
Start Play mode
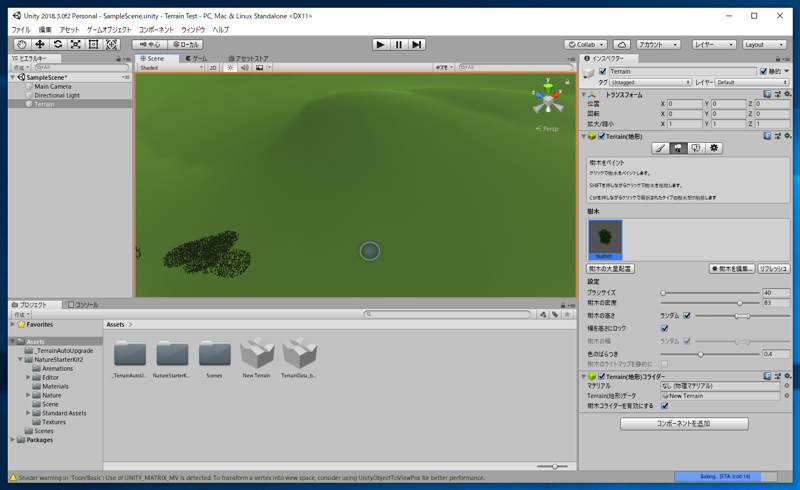pos(380,44)
